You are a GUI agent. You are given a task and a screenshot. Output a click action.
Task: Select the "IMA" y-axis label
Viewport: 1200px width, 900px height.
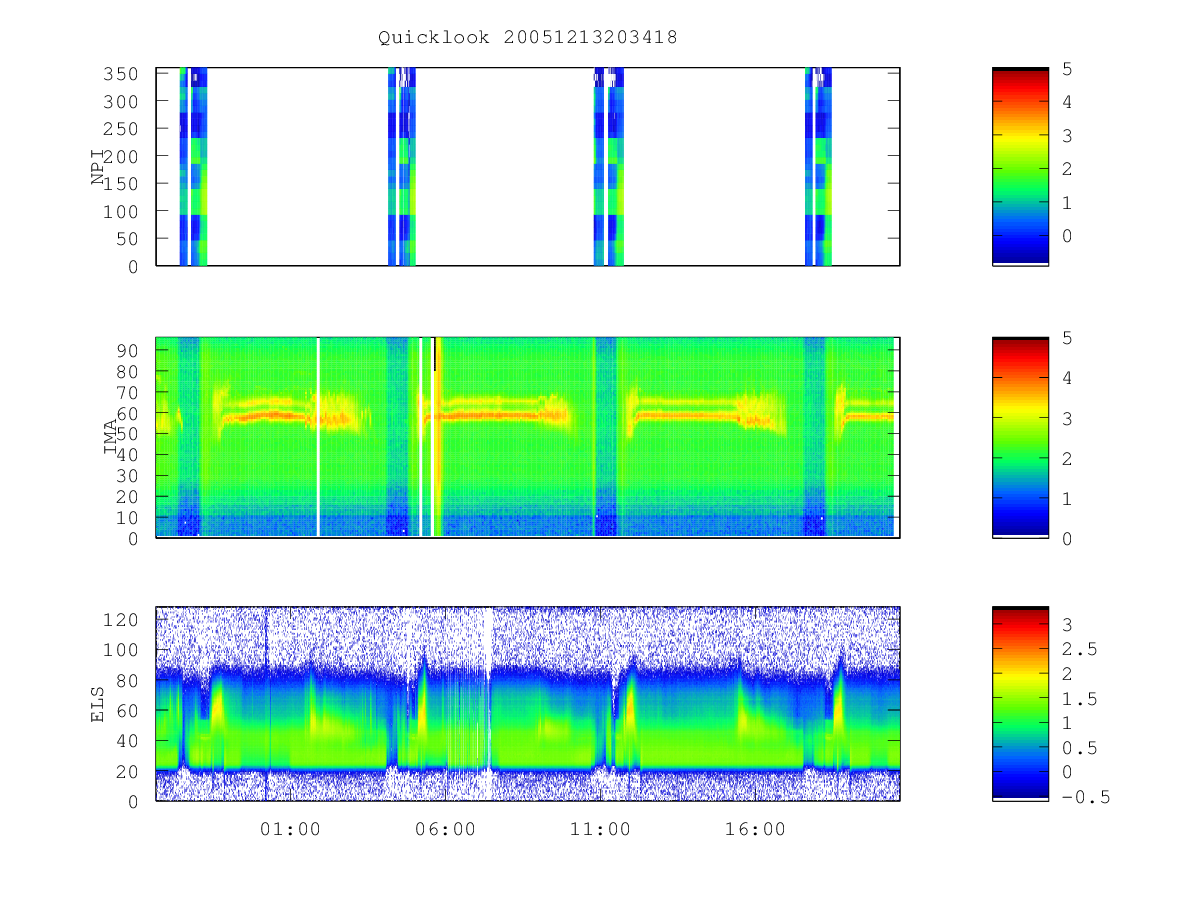click(x=111, y=438)
